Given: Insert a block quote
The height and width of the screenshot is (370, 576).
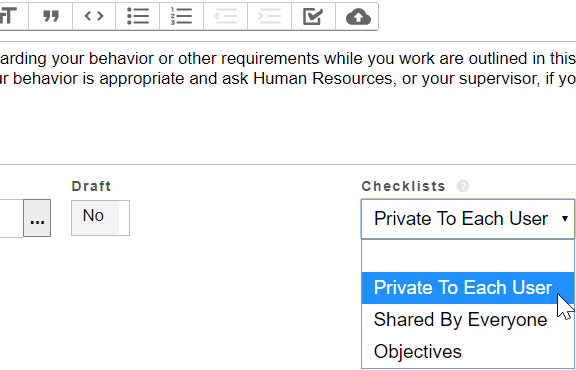Looking at the screenshot, I should point(51,16).
